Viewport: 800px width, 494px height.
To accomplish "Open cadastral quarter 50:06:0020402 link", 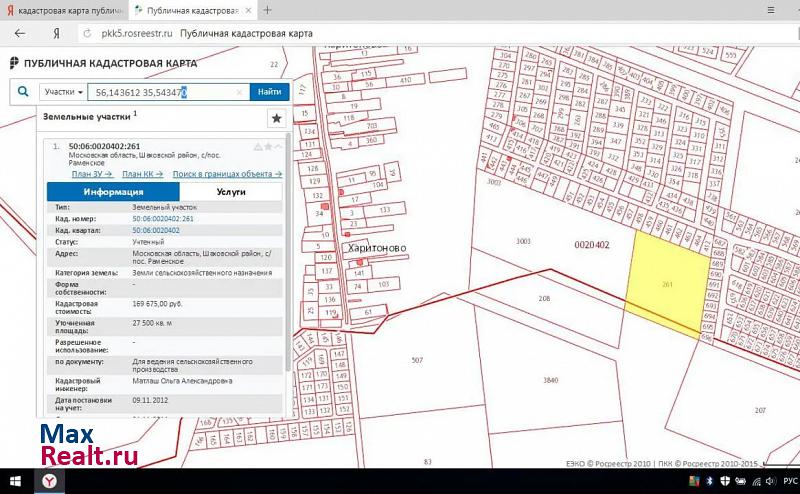I will coord(156,230).
